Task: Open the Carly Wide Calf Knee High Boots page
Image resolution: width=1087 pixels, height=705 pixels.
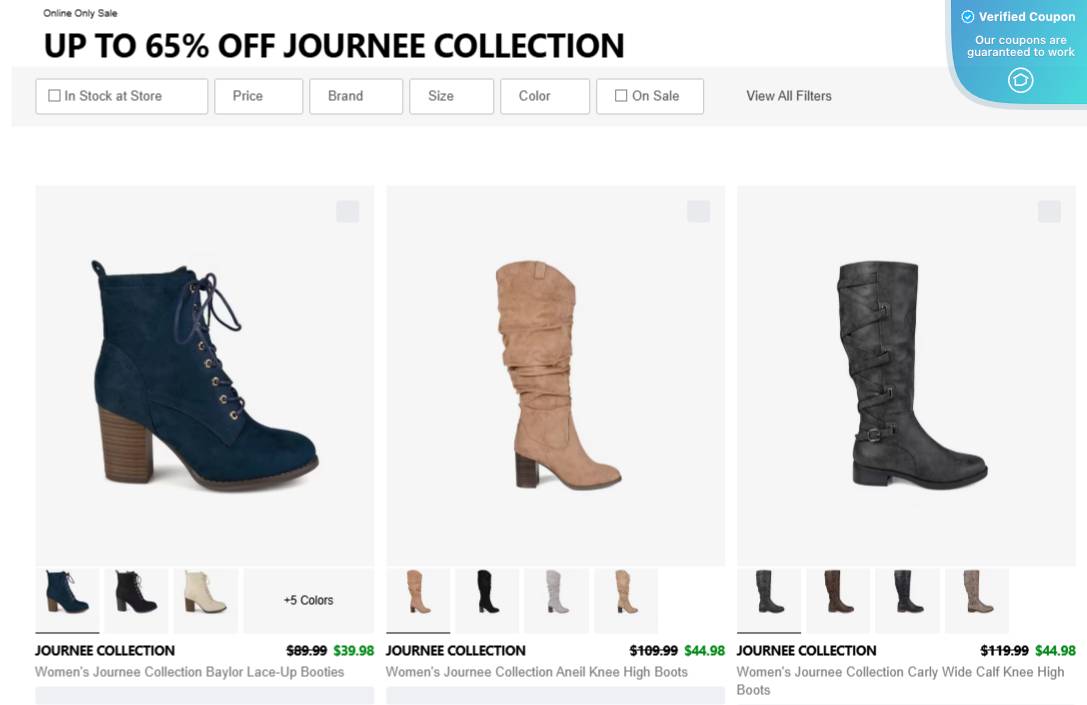Action: click(899, 680)
